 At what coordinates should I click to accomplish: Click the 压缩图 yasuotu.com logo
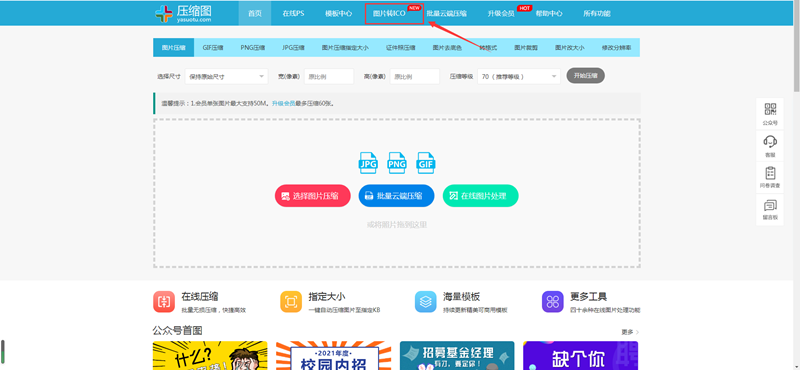(x=184, y=13)
